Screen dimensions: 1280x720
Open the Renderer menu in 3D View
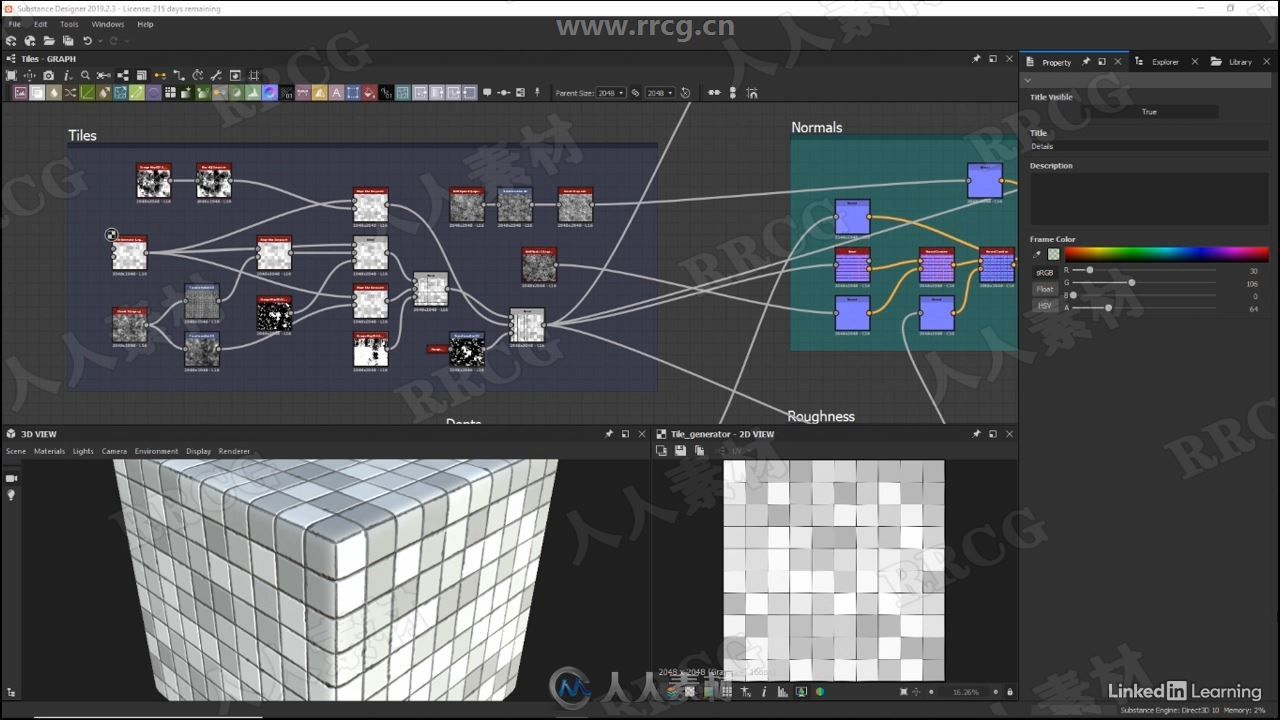(x=234, y=451)
